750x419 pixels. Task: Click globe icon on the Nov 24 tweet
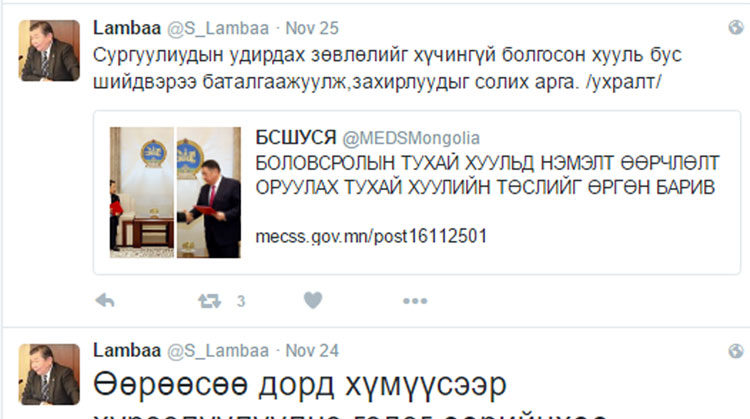pos(736,351)
